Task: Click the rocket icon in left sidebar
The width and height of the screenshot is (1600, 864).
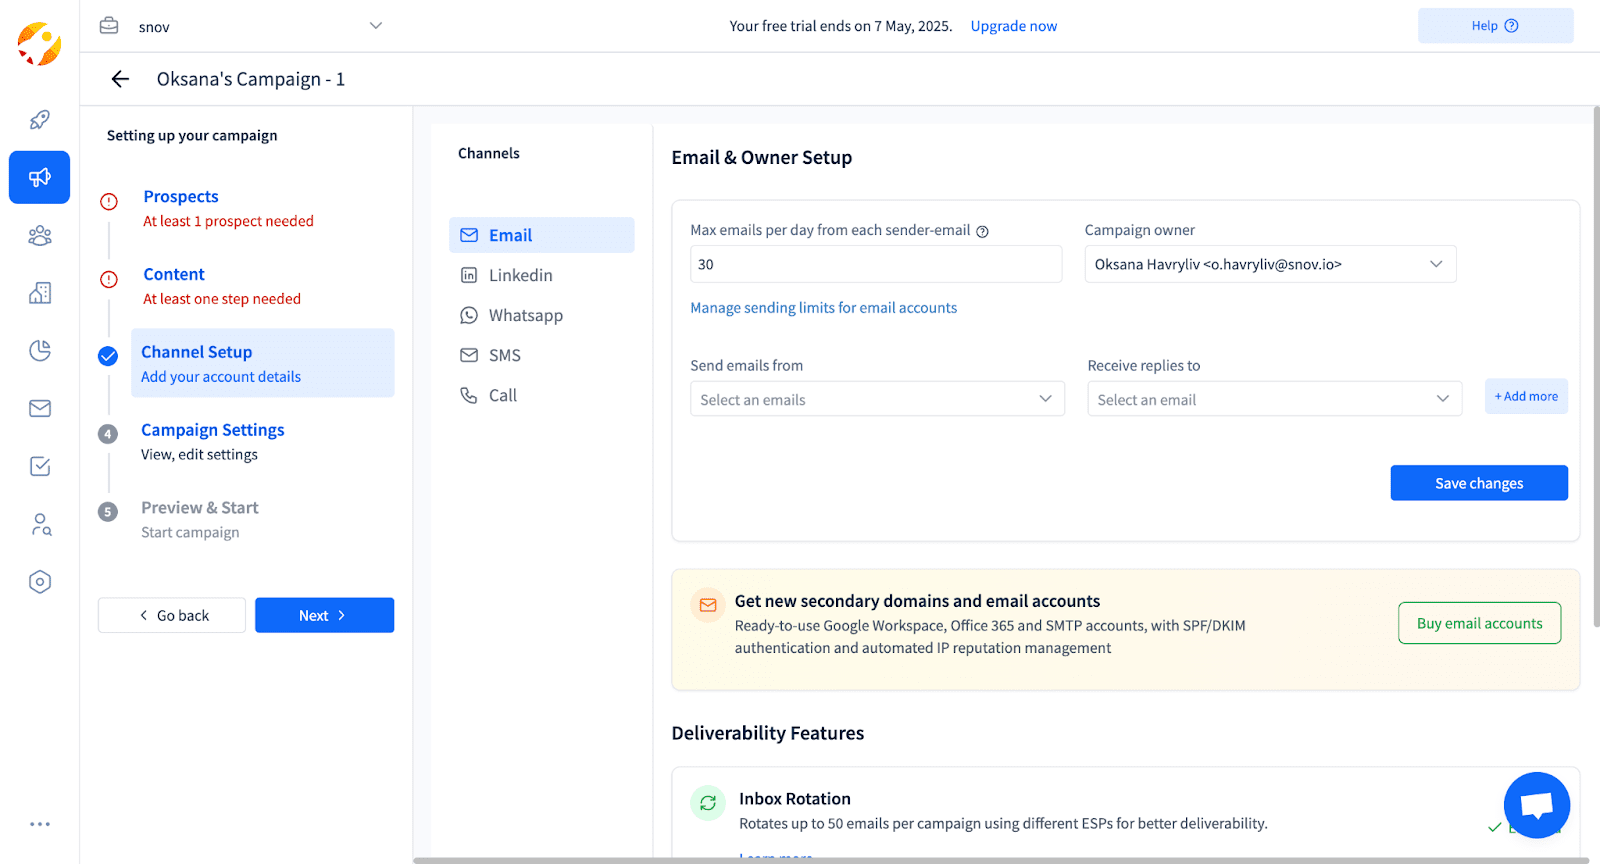Action: [x=40, y=120]
